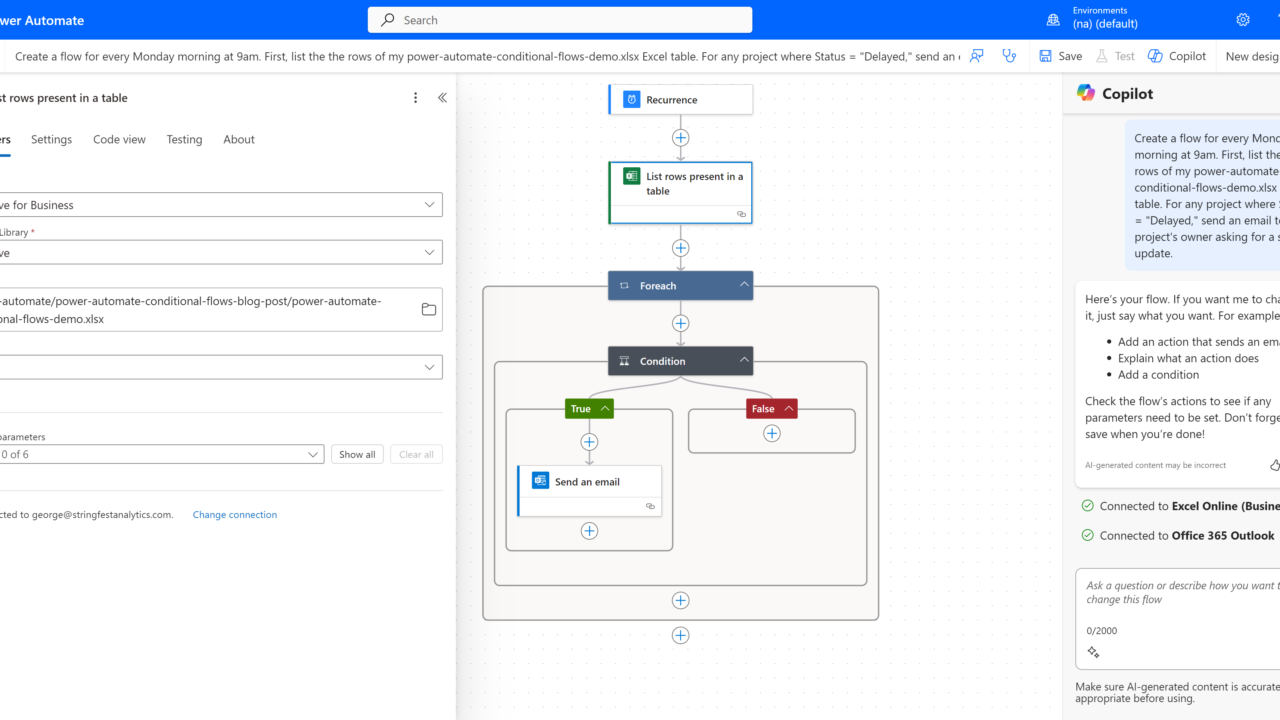Click the Change connection link

[235, 515]
